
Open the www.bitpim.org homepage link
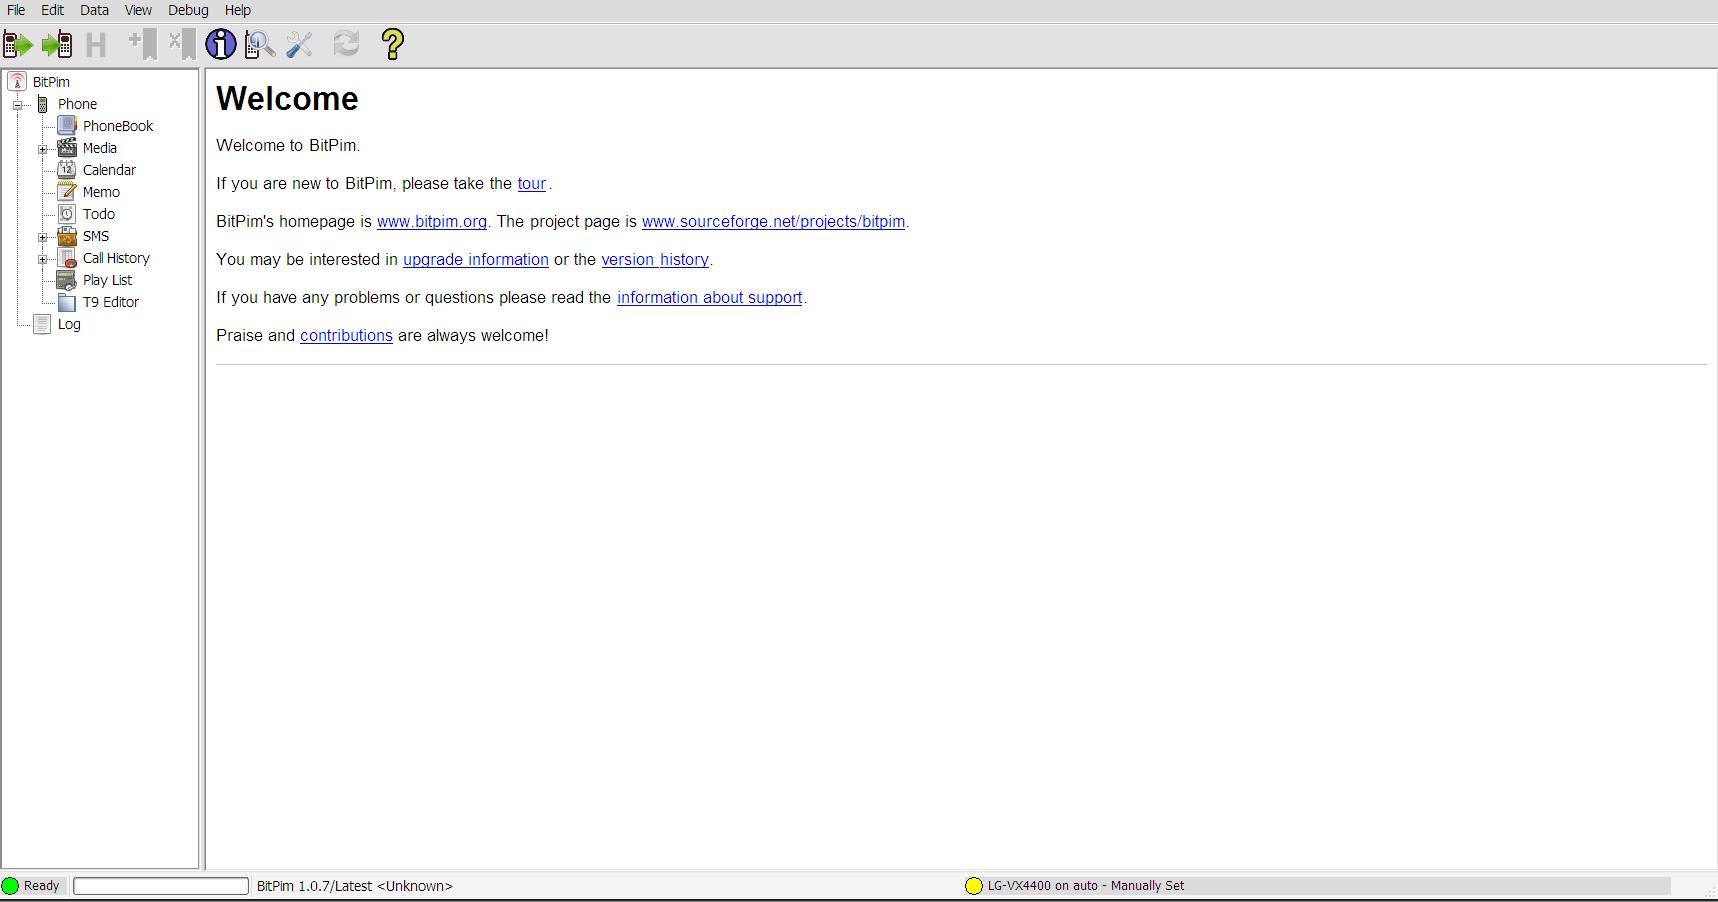[432, 222]
